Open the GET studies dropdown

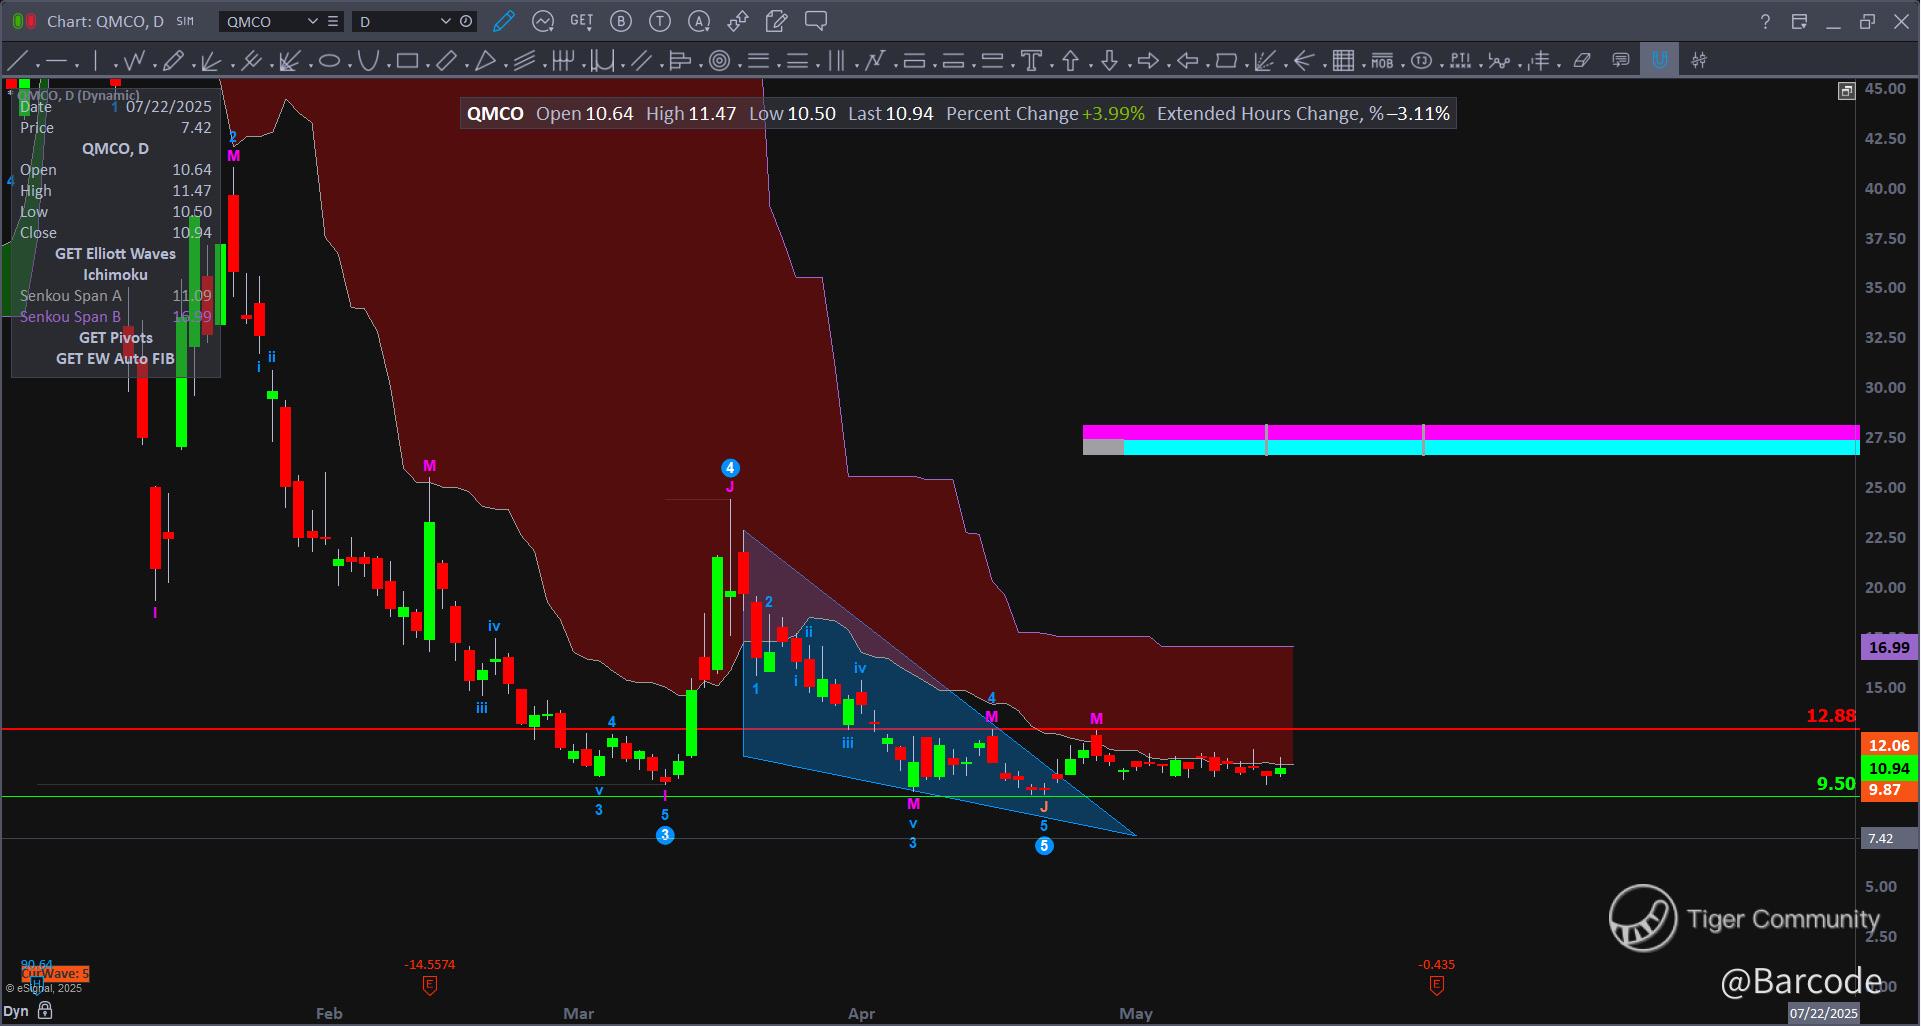click(582, 21)
